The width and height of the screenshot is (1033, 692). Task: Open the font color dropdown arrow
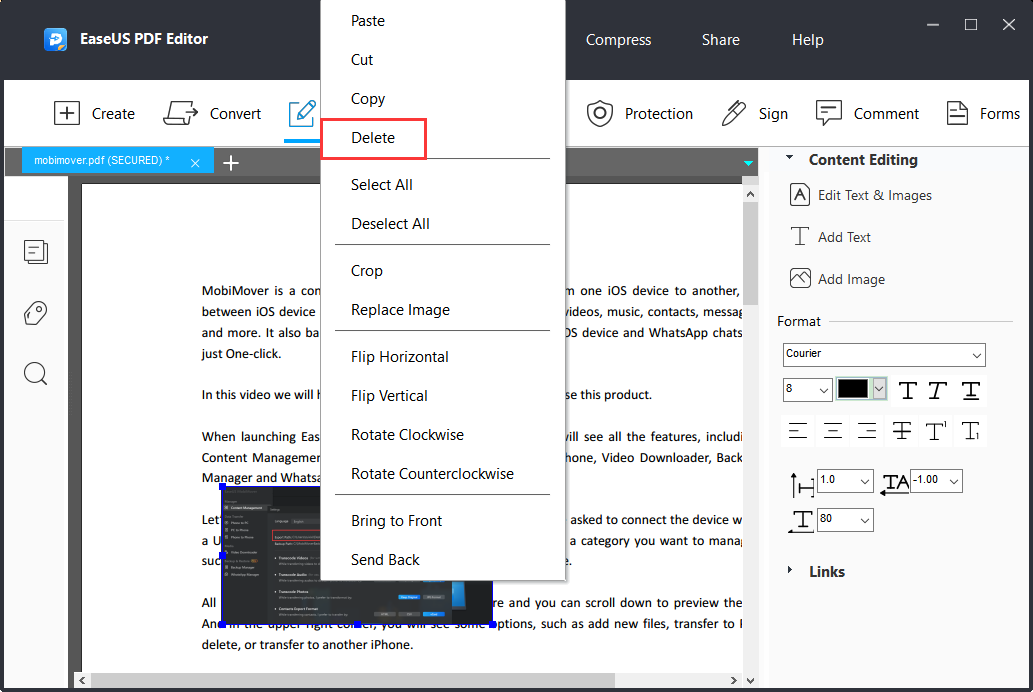click(x=878, y=389)
